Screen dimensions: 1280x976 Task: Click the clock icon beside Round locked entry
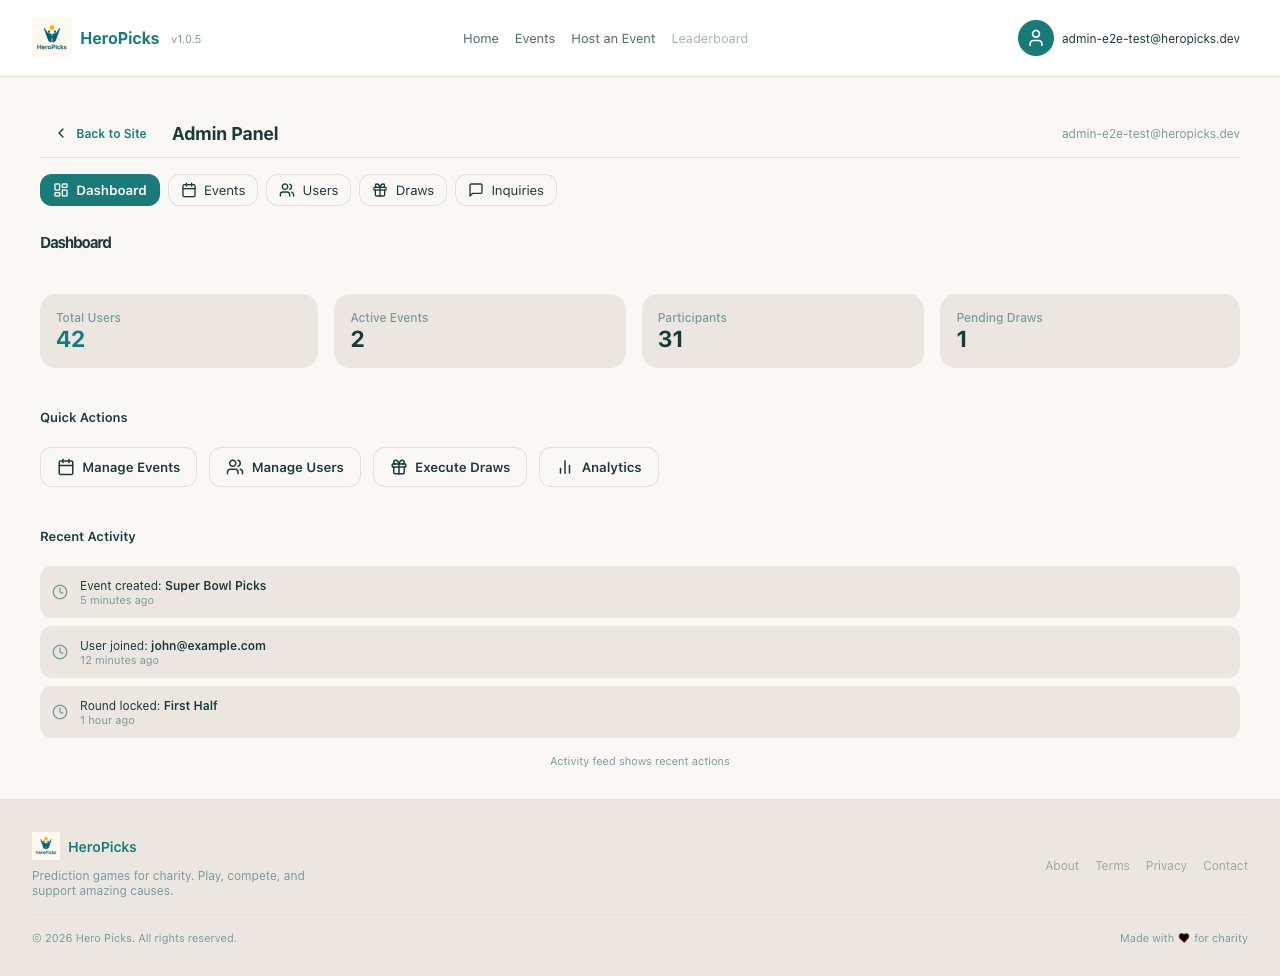pos(60,712)
